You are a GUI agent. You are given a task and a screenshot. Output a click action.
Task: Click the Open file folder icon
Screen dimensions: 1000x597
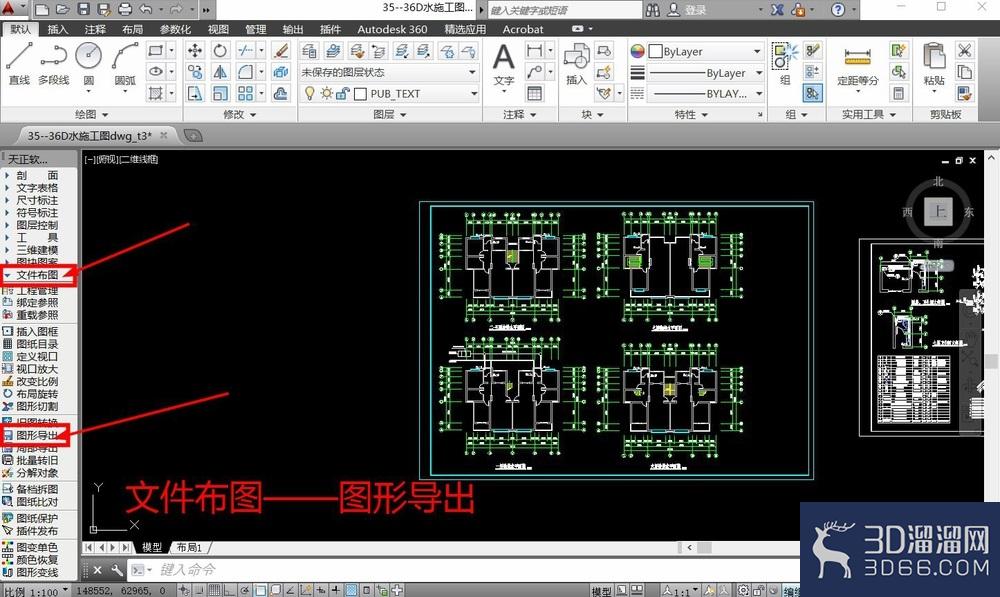(x=62, y=9)
